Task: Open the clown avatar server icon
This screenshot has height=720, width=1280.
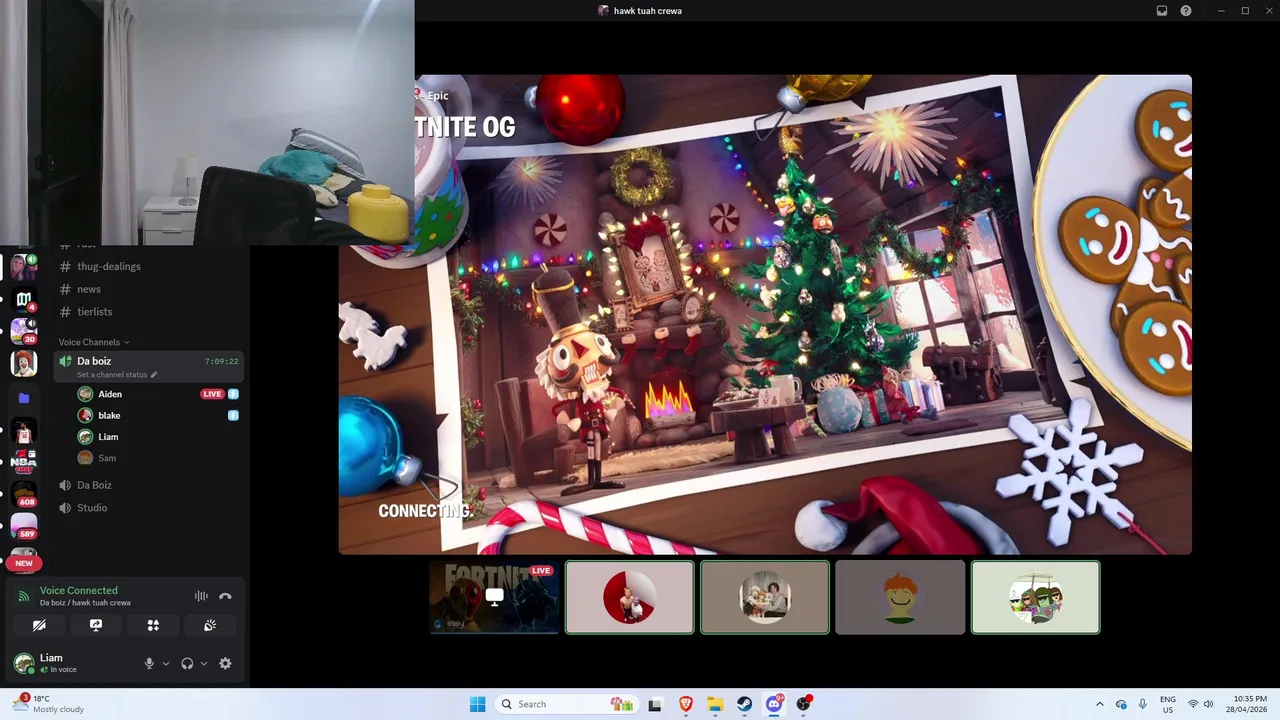Action: click(x=24, y=364)
